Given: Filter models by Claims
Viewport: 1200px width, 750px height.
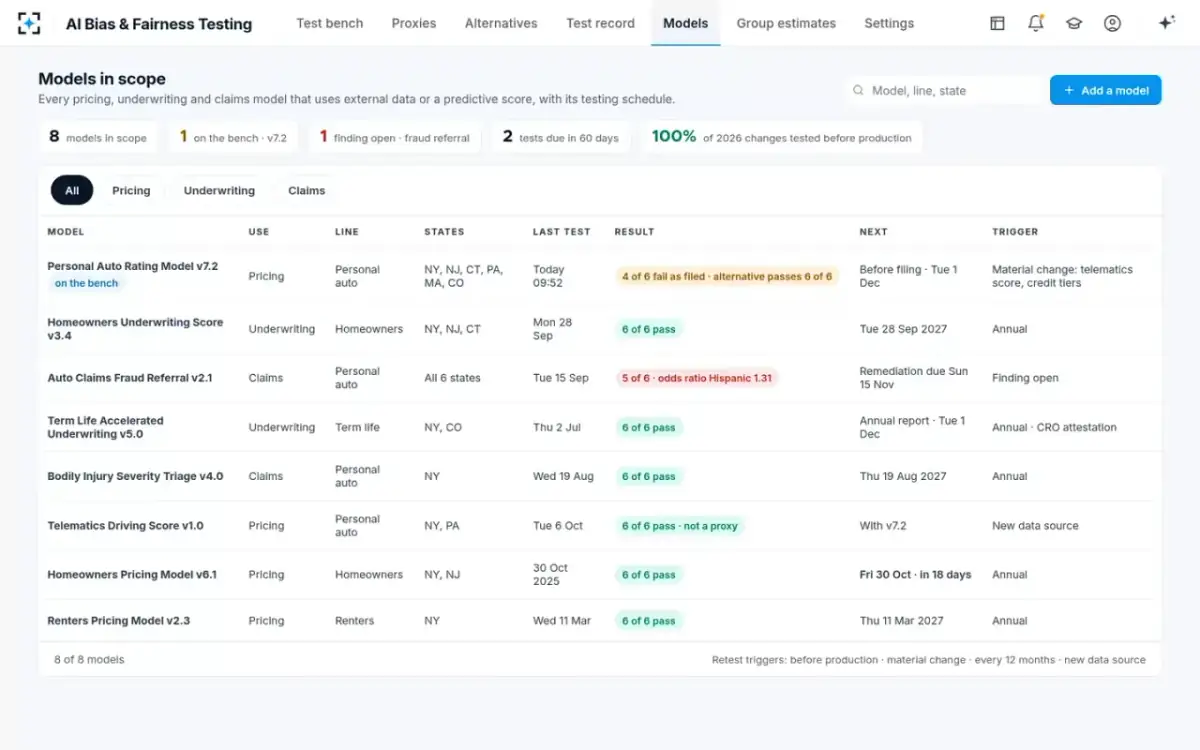Looking at the screenshot, I should point(306,190).
